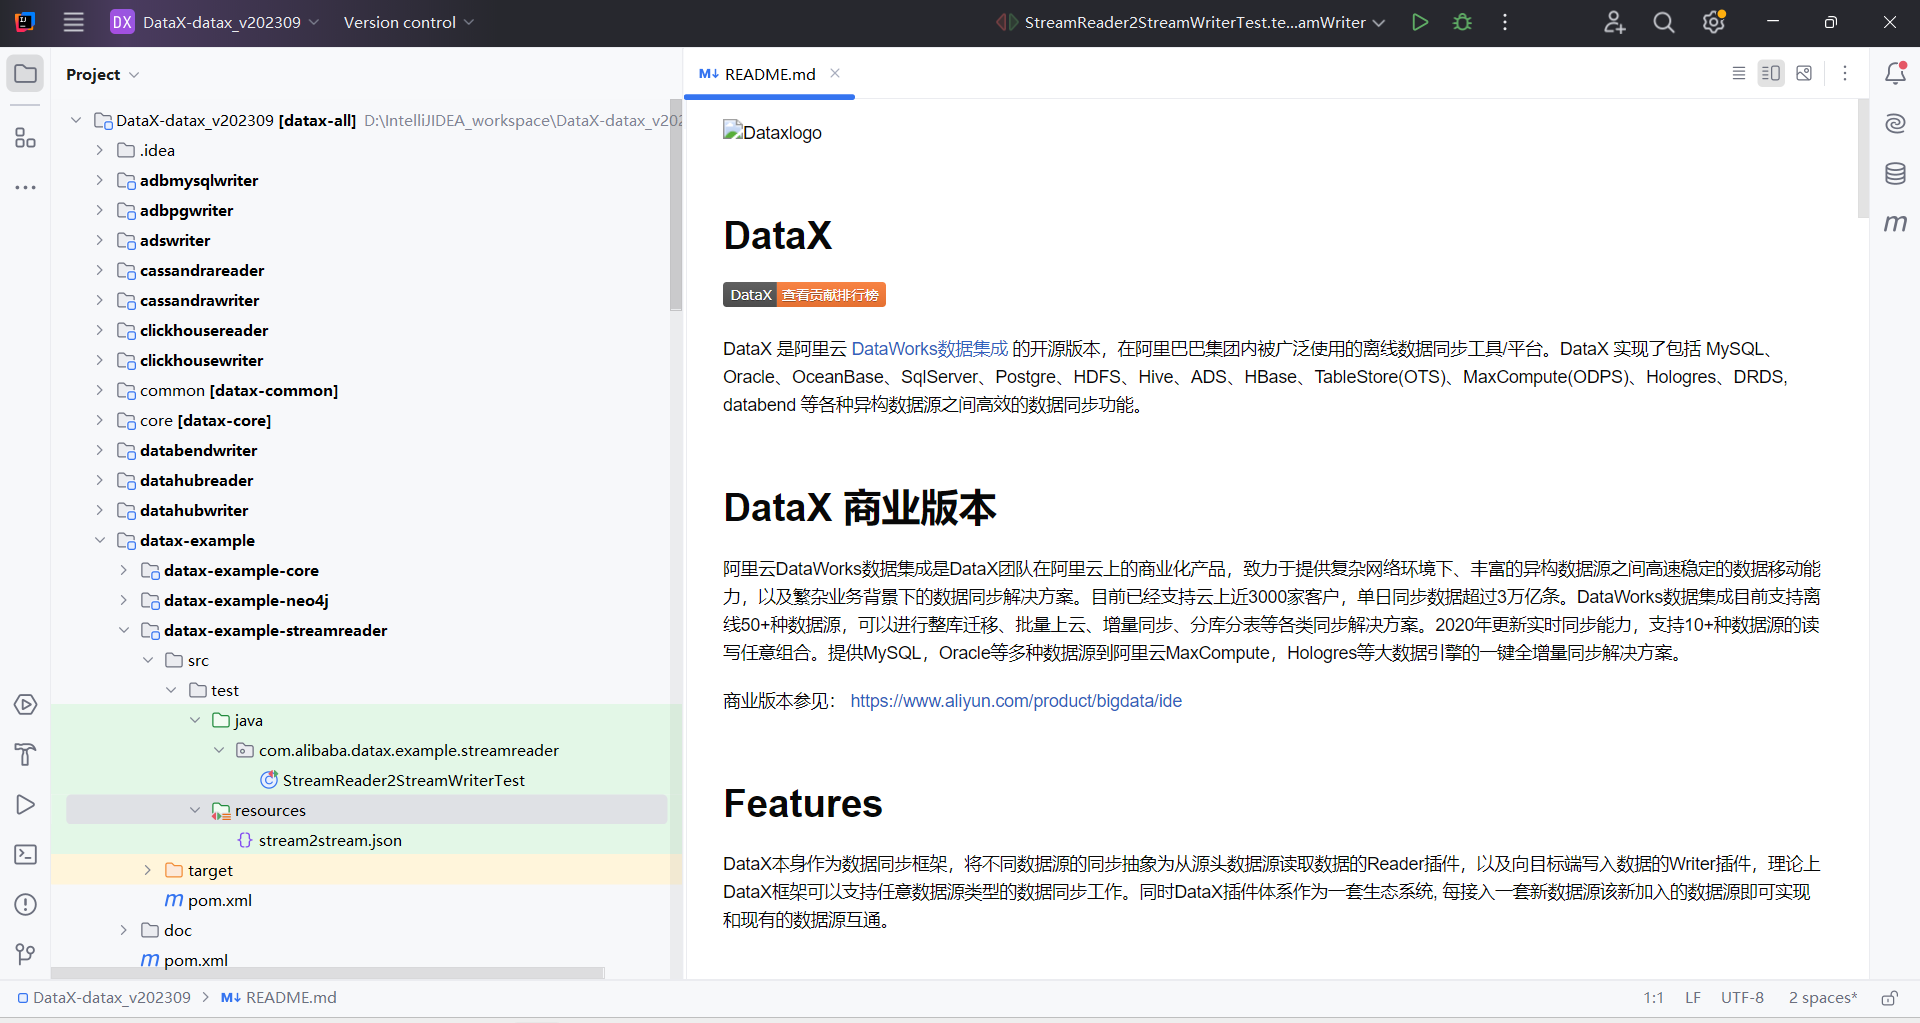The width and height of the screenshot is (1920, 1023).
Task: Open the main hamburger menu
Action: [73, 22]
